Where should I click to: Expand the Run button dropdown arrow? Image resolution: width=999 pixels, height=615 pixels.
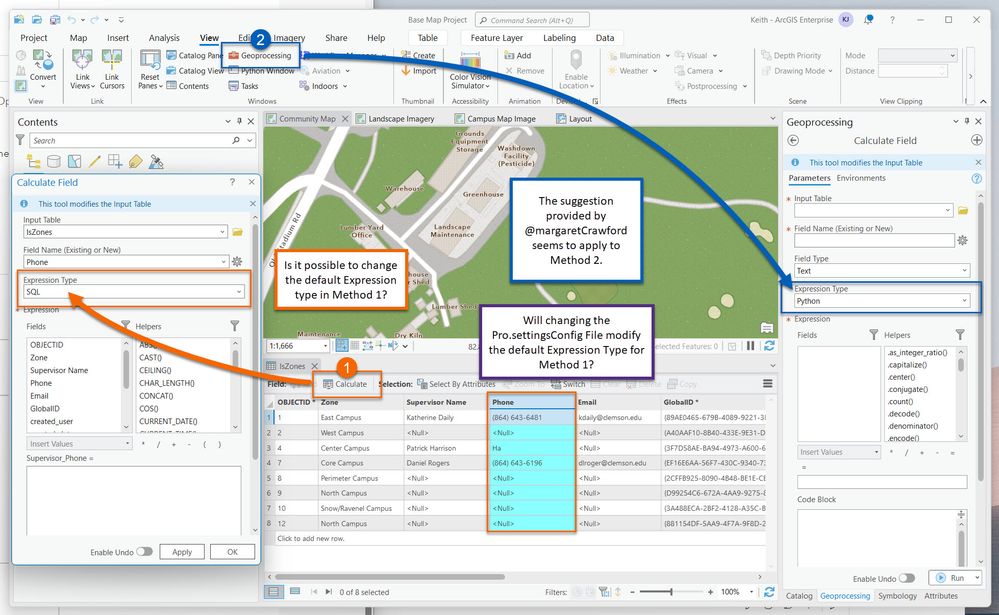976,578
